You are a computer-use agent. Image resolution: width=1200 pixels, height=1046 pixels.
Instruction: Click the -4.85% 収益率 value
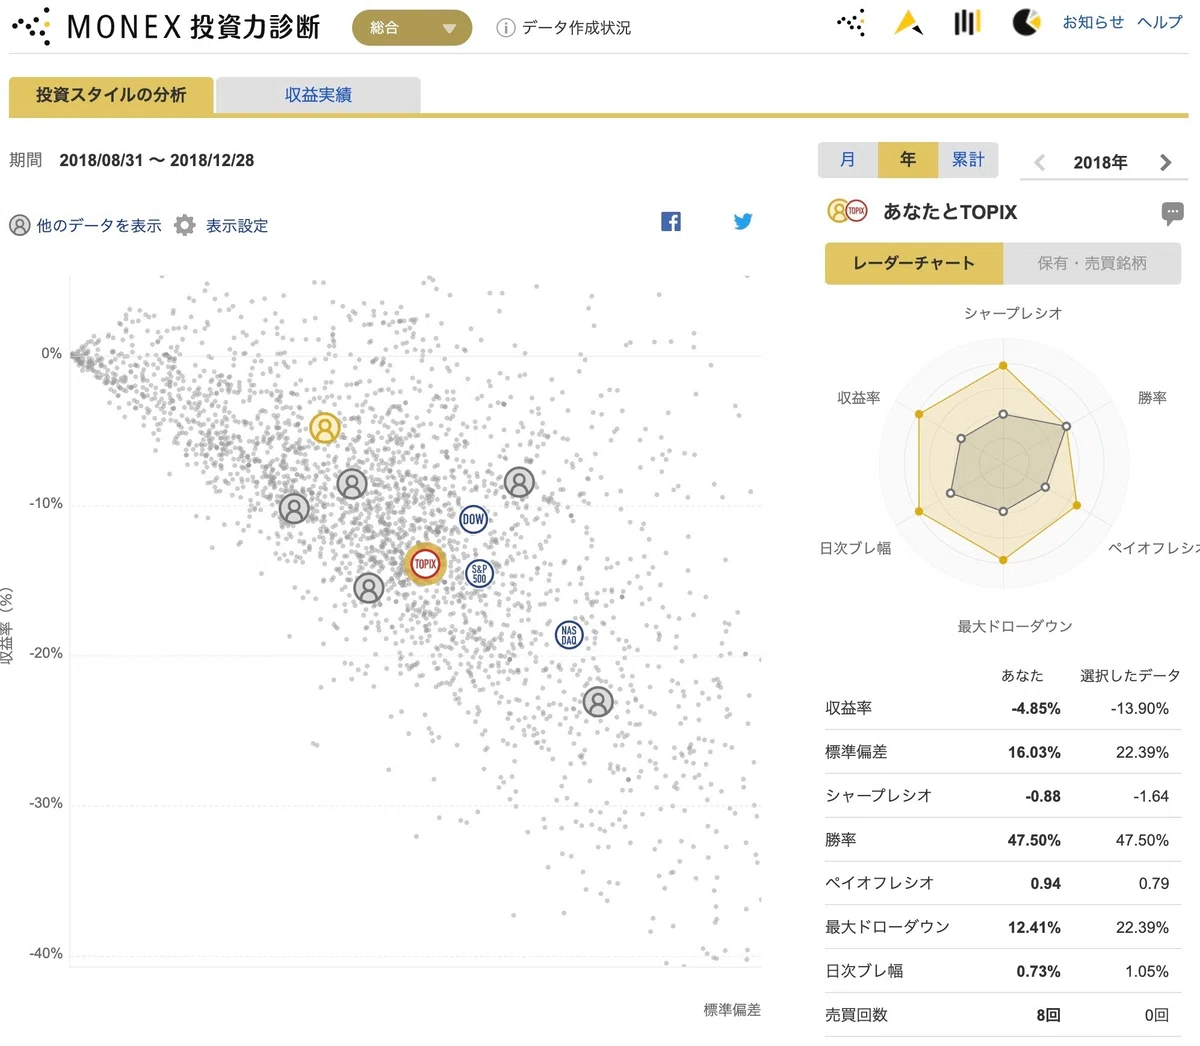[1036, 708]
